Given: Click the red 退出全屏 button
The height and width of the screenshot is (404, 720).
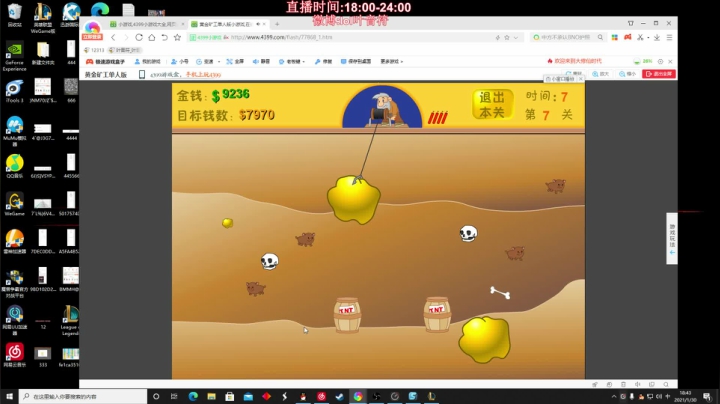Looking at the screenshot, I should click(659, 74).
